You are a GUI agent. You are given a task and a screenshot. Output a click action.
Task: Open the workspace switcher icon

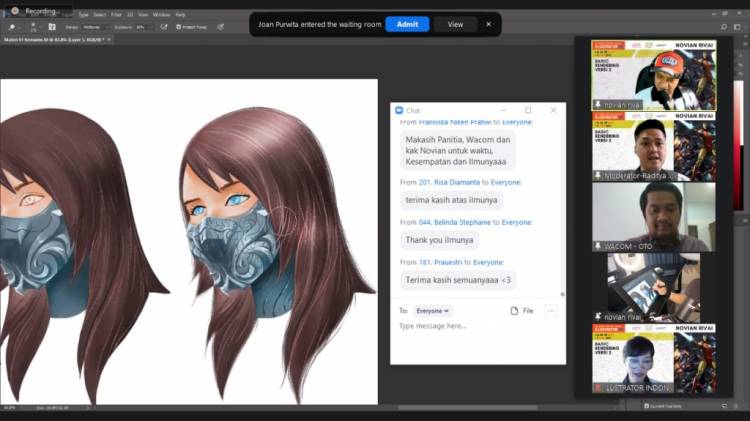pos(737,27)
